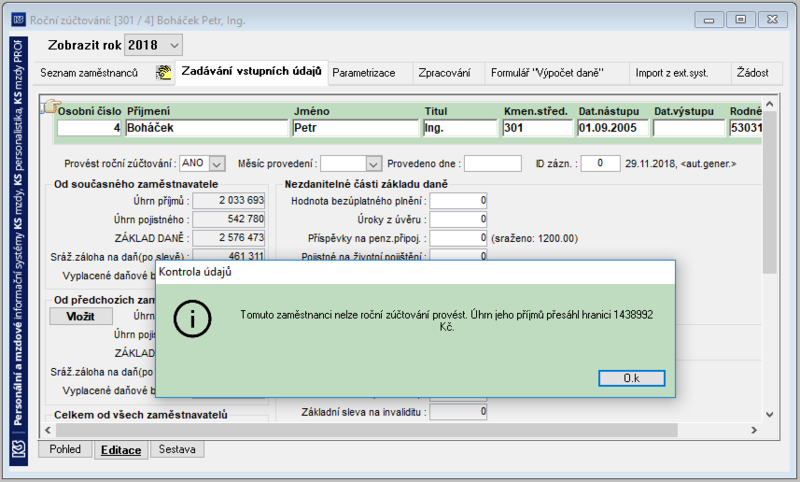The height and width of the screenshot is (482, 800).
Task: Click the vertical scrollbar down arrow
Action: [770, 415]
